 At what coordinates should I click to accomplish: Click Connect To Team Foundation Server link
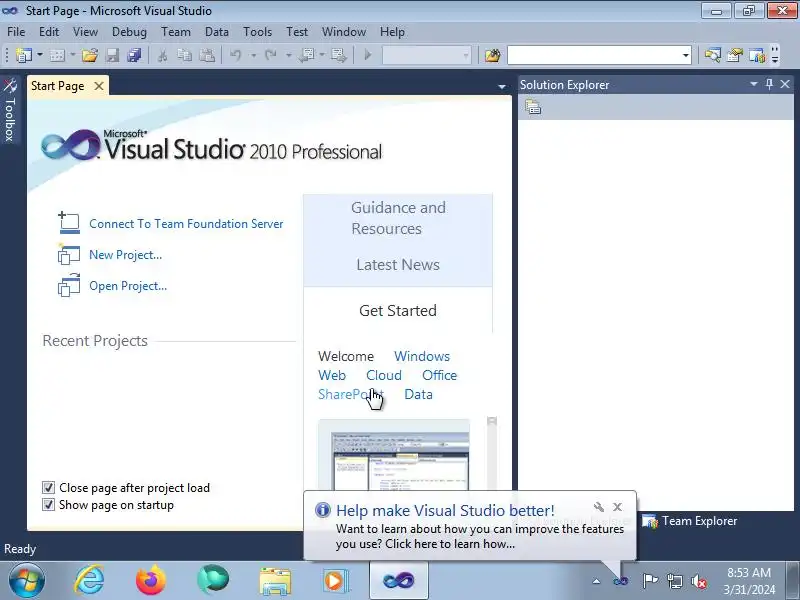186,223
